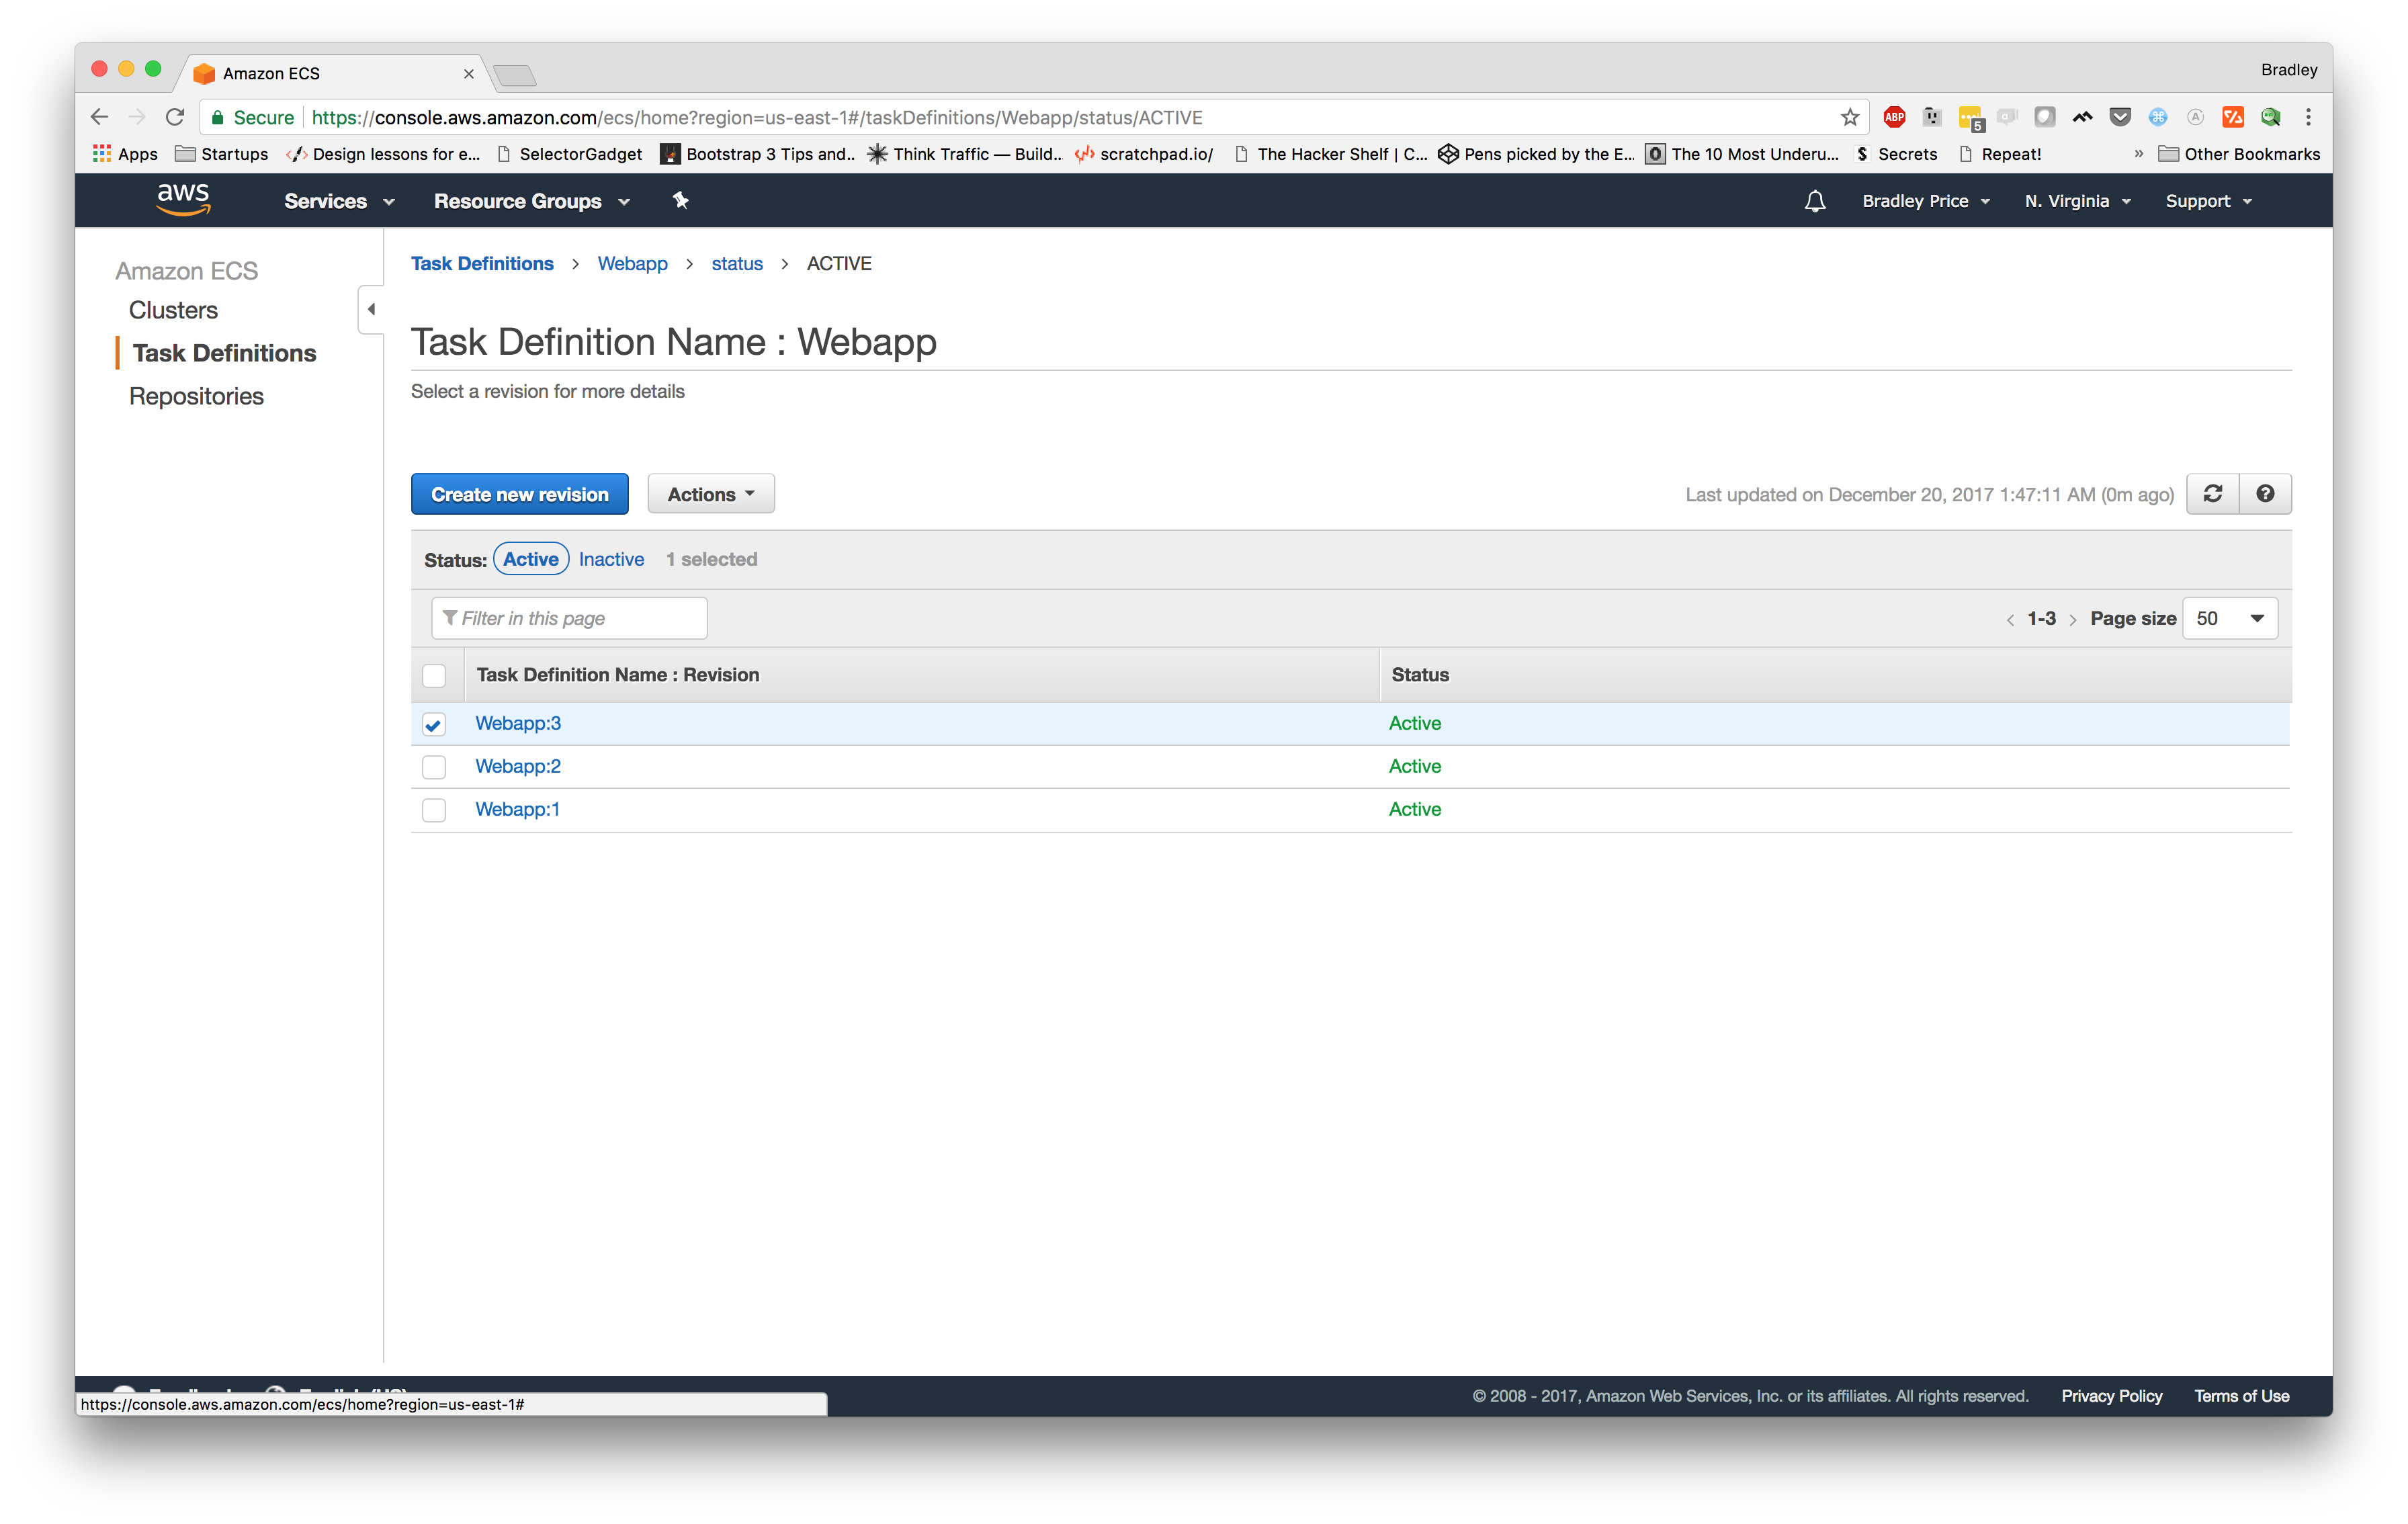Click the Amazon ECS sidebar heading

(186, 271)
